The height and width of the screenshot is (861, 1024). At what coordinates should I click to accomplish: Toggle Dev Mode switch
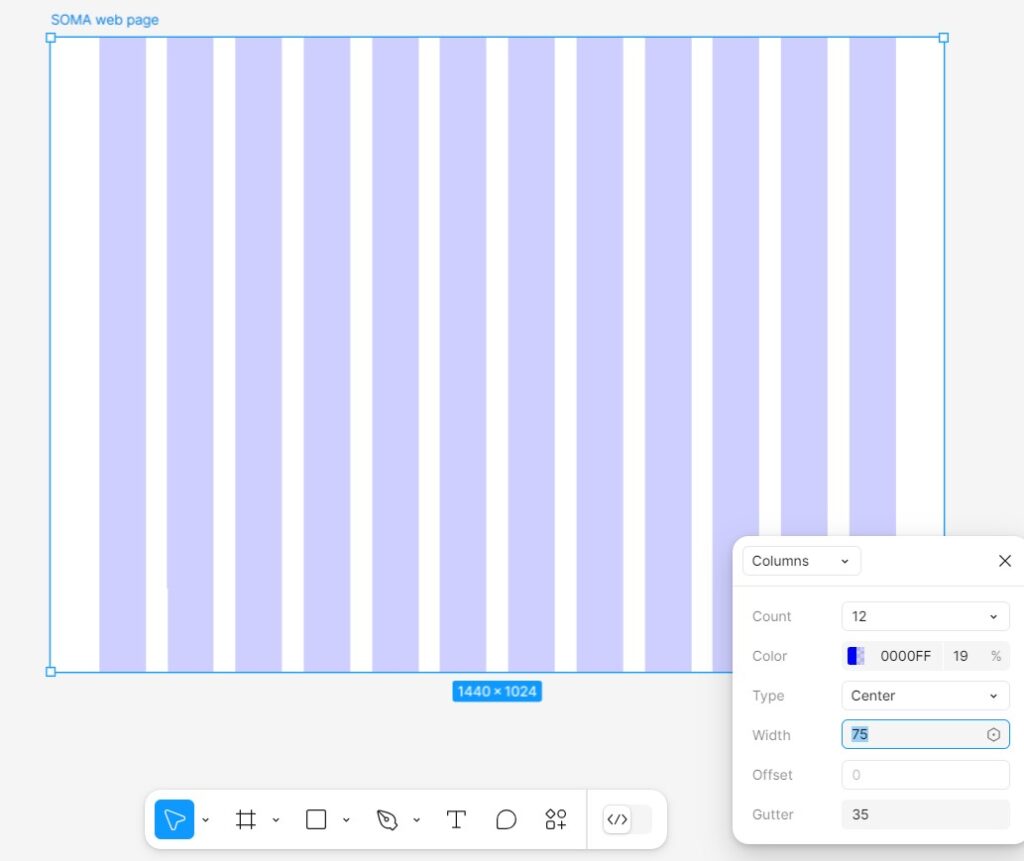628,819
